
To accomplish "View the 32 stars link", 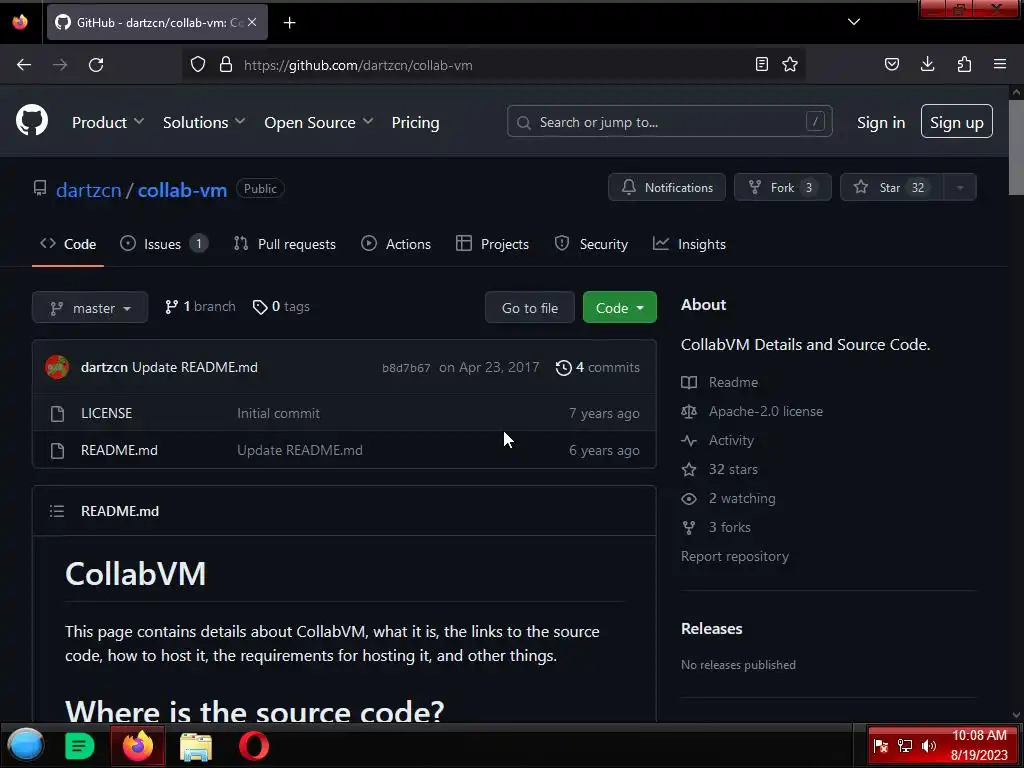I will [733, 469].
